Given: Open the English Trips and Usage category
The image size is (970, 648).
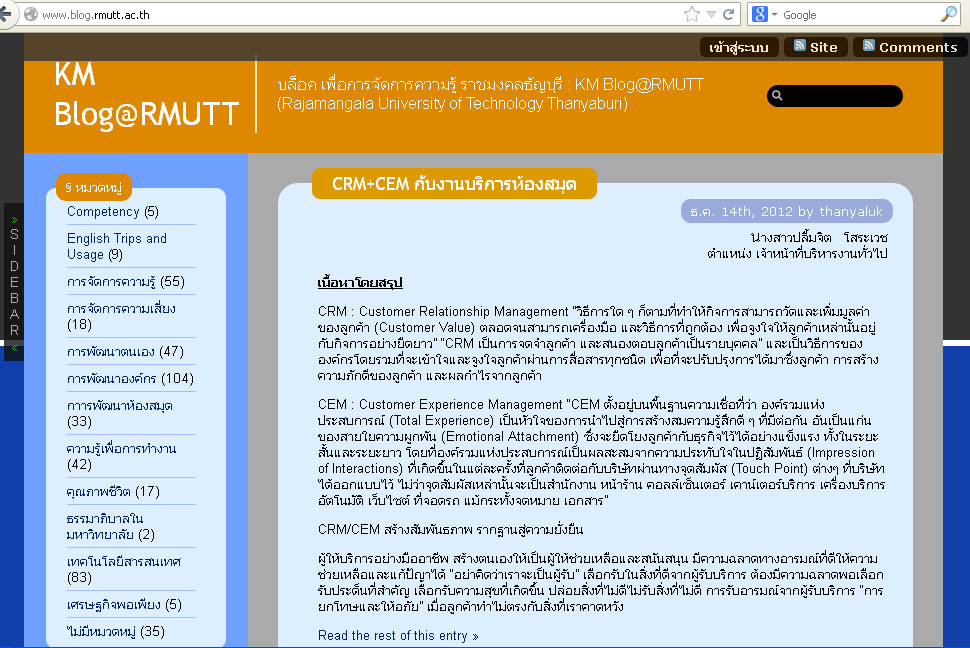Looking at the screenshot, I should pyautogui.click(x=117, y=246).
